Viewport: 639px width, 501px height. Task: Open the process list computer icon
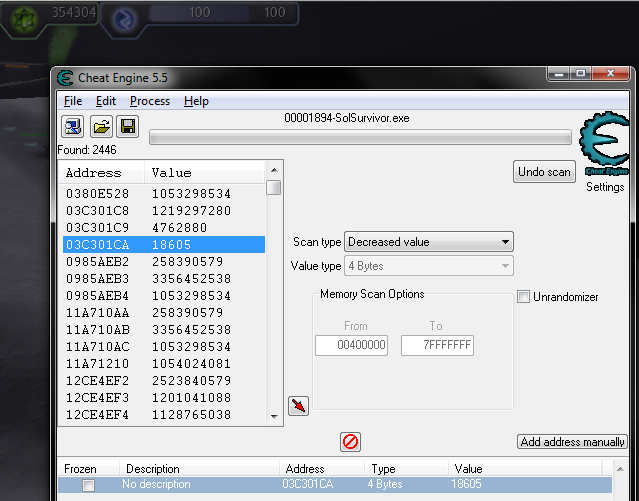(x=73, y=126)
